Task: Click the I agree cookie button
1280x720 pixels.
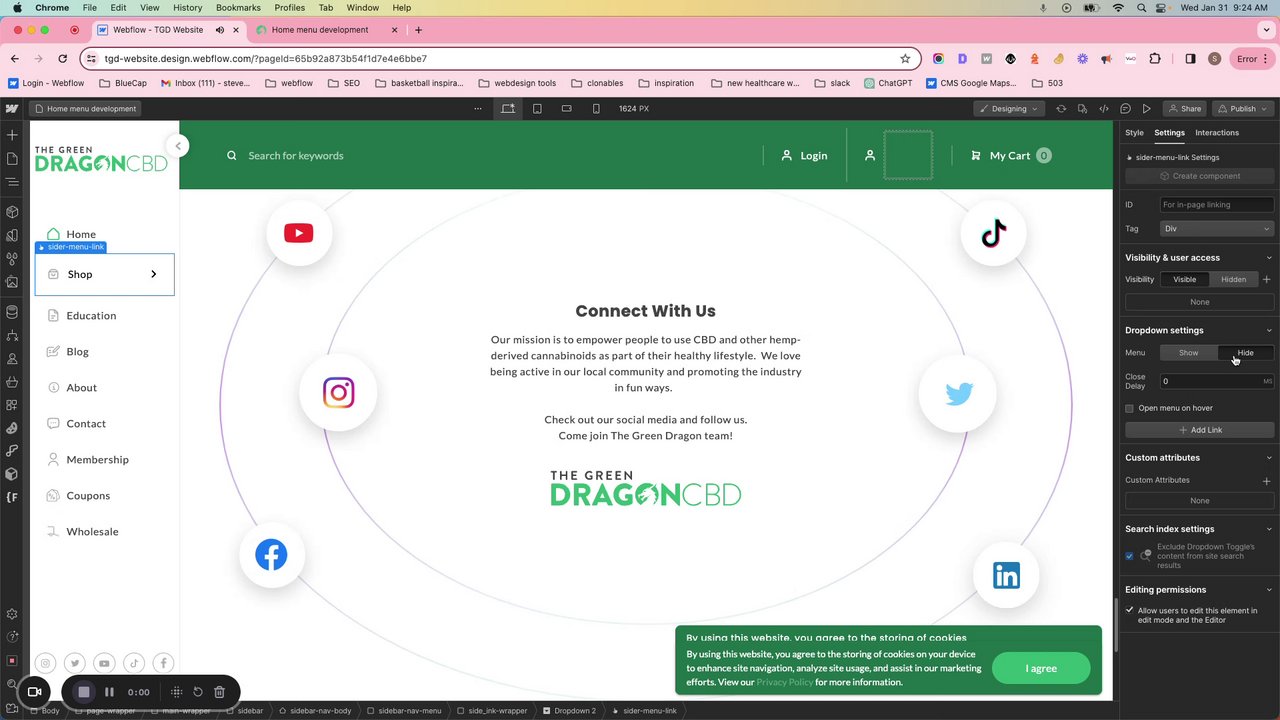Action: click(x=1041, y=668)
